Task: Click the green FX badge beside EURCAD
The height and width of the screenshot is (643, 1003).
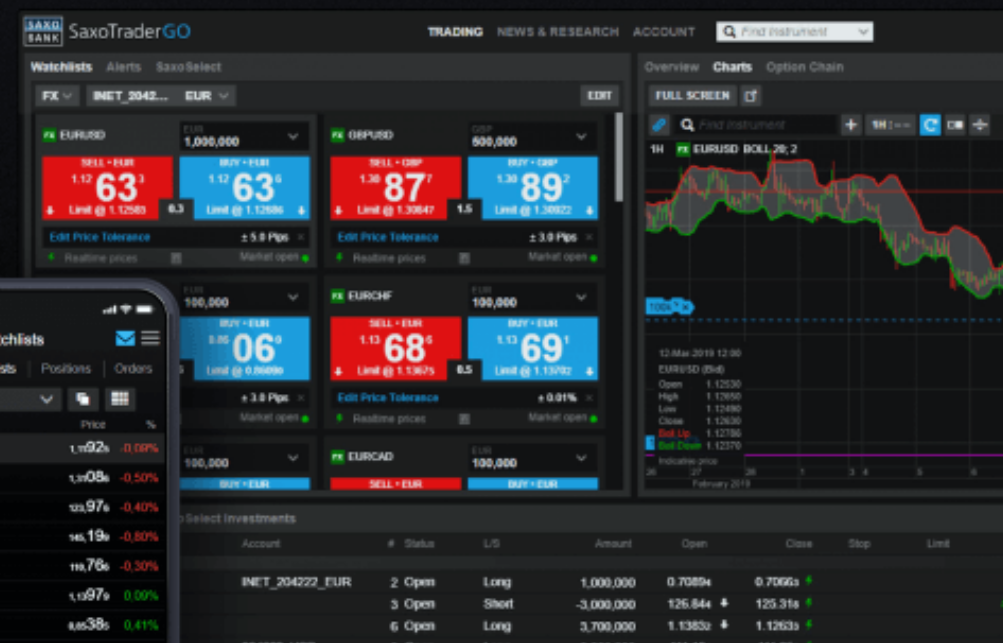Action: point(338,456)
